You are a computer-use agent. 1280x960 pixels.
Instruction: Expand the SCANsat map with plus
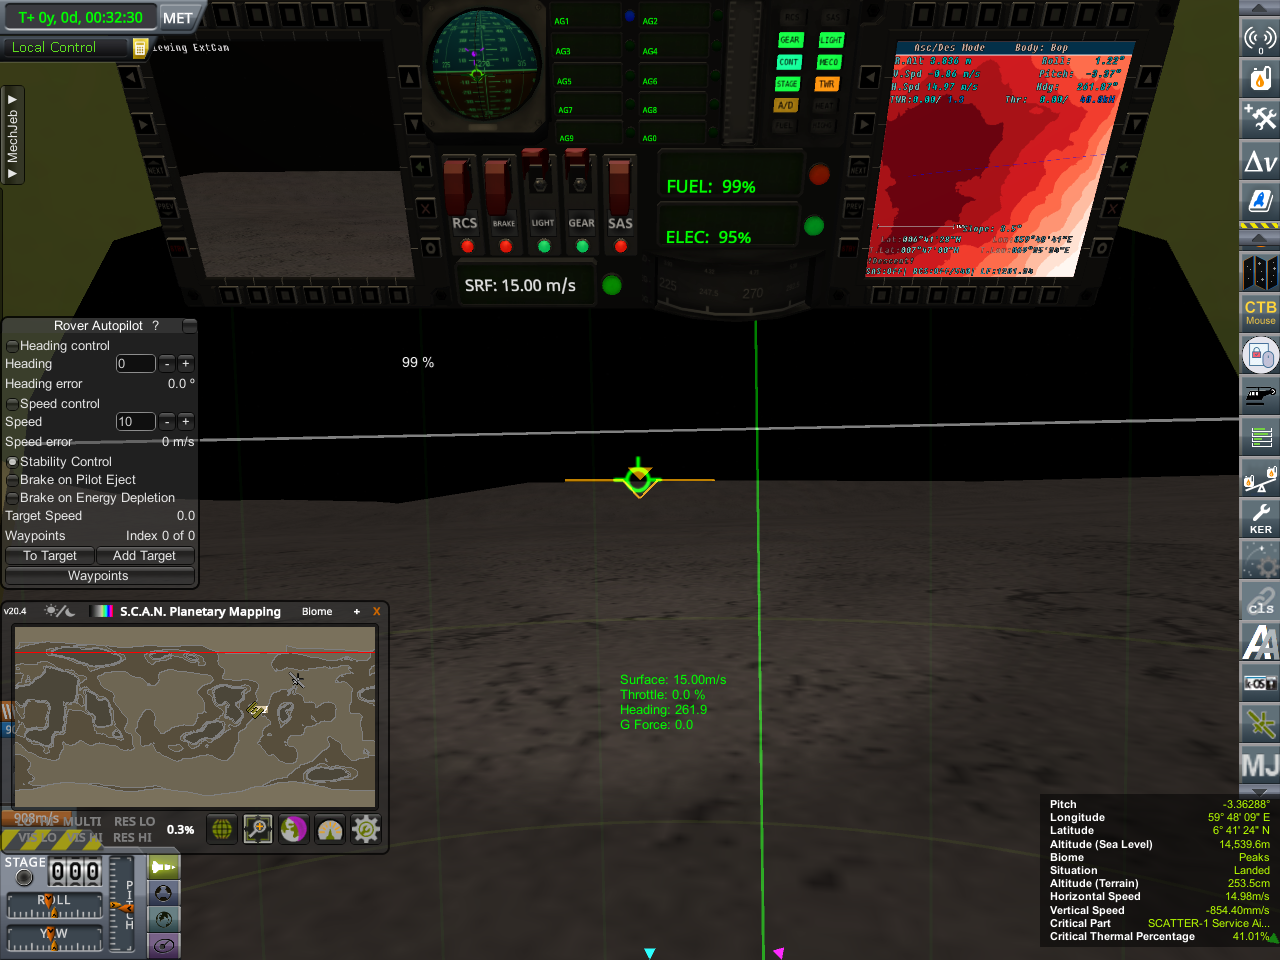click(x=357, y=611)
